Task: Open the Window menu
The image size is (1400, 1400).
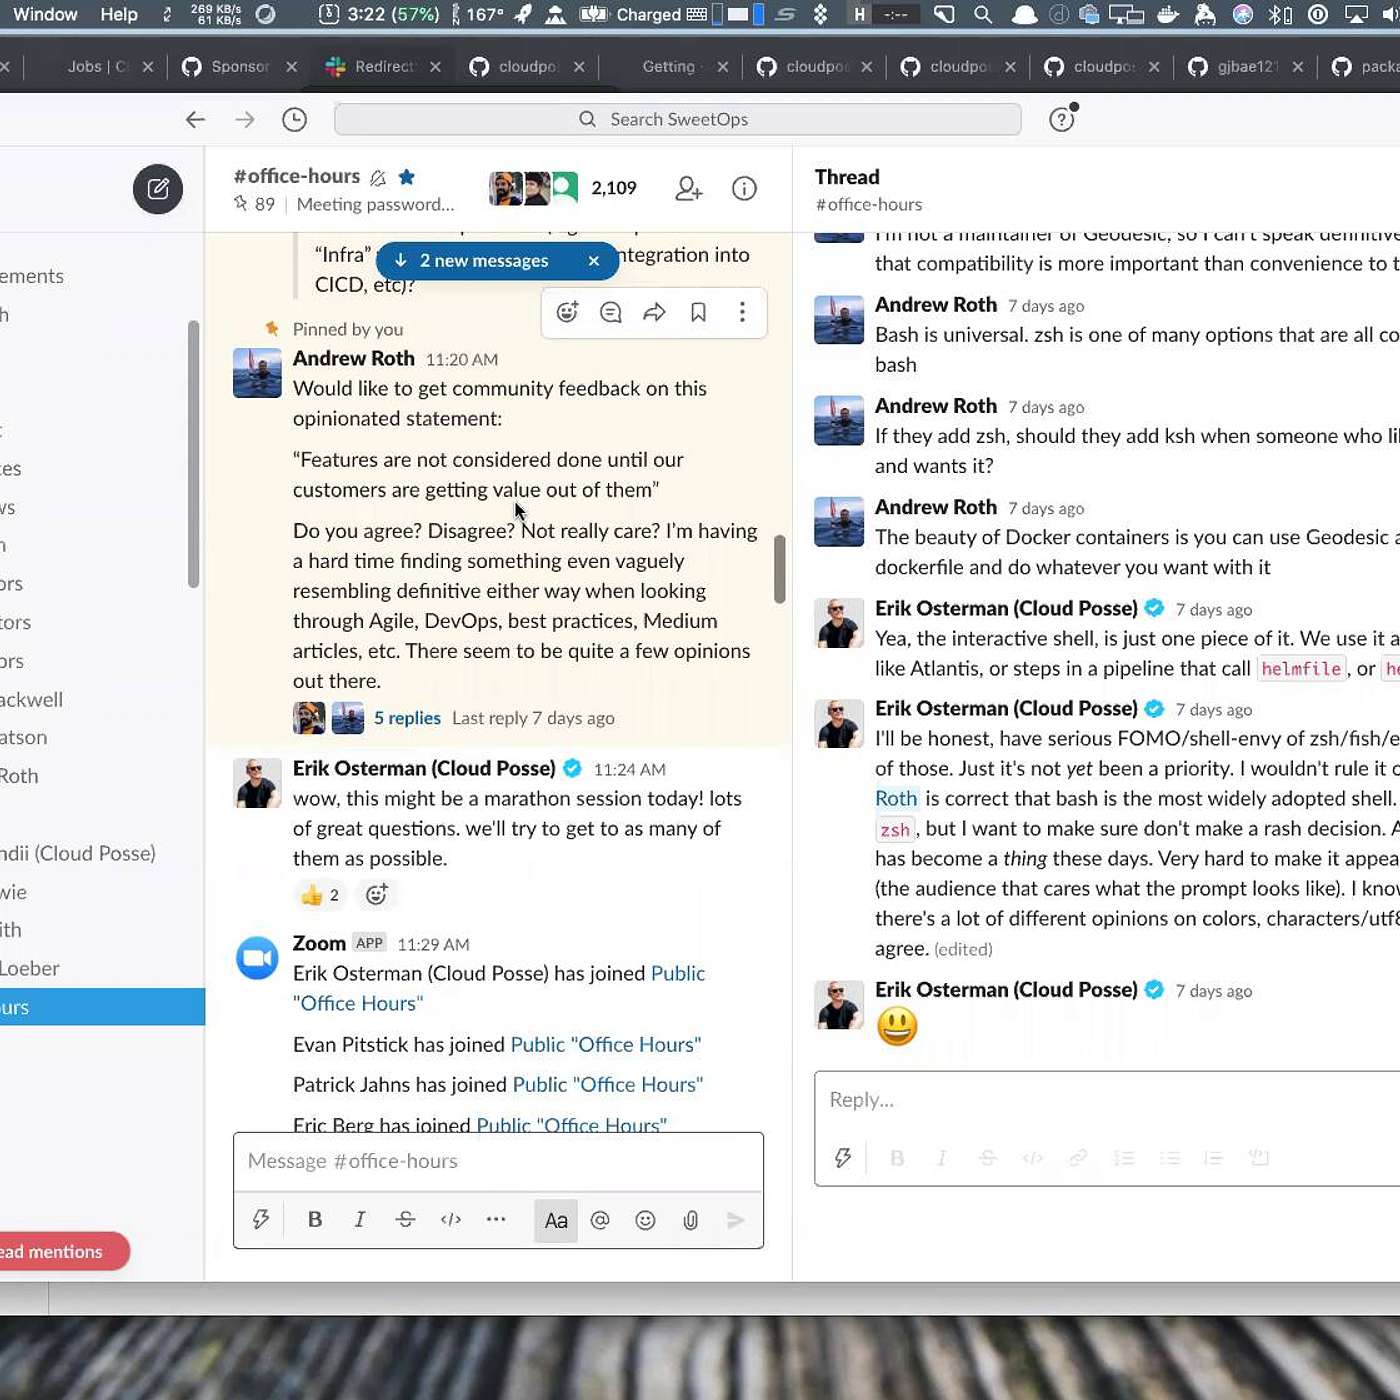Action: pyautogui.click(x=45, y=14)
